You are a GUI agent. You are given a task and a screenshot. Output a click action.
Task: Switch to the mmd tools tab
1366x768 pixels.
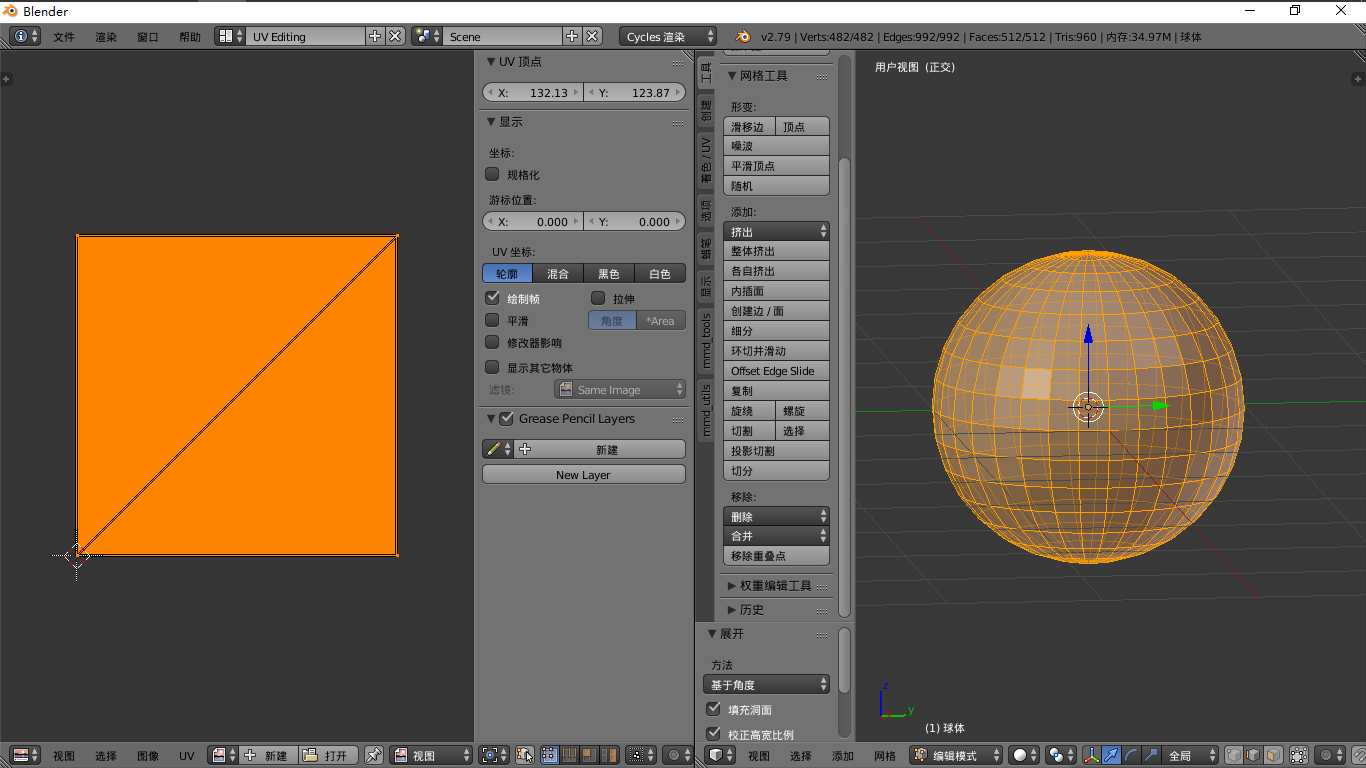tap(706, 340)
